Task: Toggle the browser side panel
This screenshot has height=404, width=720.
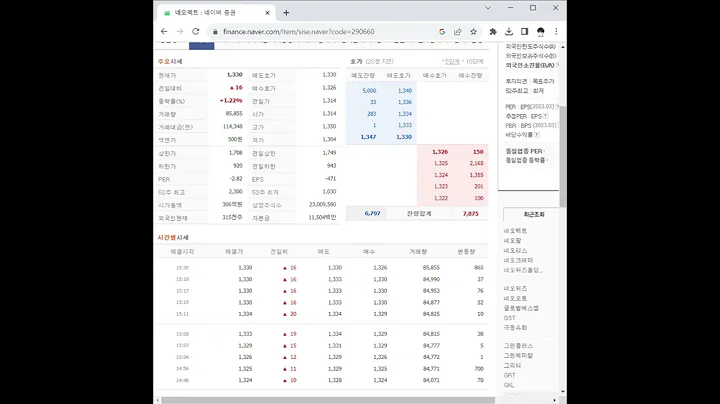Action: pyautogui.click(x=524, y=32)
